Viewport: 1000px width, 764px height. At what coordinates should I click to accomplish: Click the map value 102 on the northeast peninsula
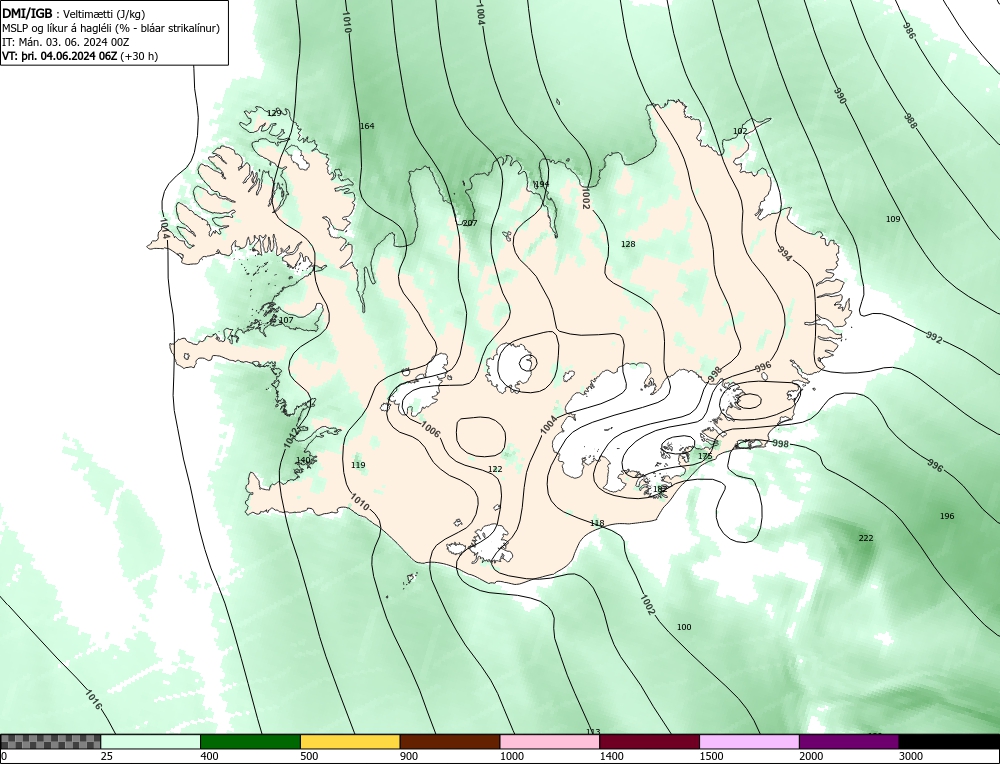click(x=740, y=131)
